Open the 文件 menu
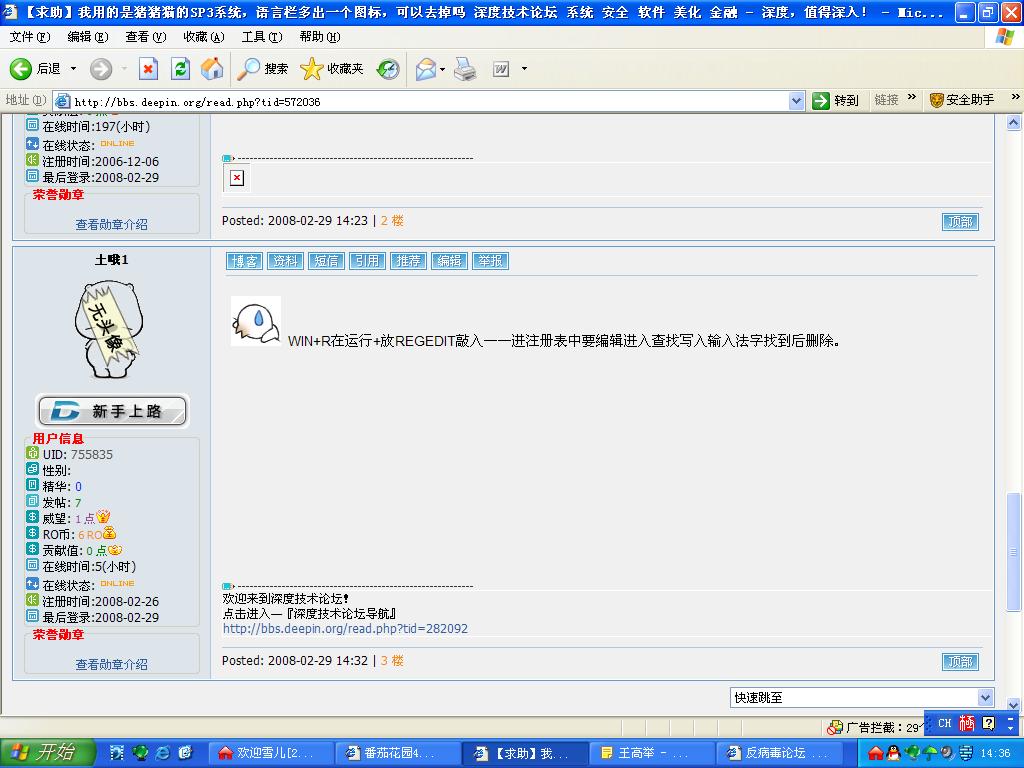This screenshot has height=768, width=1024. 29,37
